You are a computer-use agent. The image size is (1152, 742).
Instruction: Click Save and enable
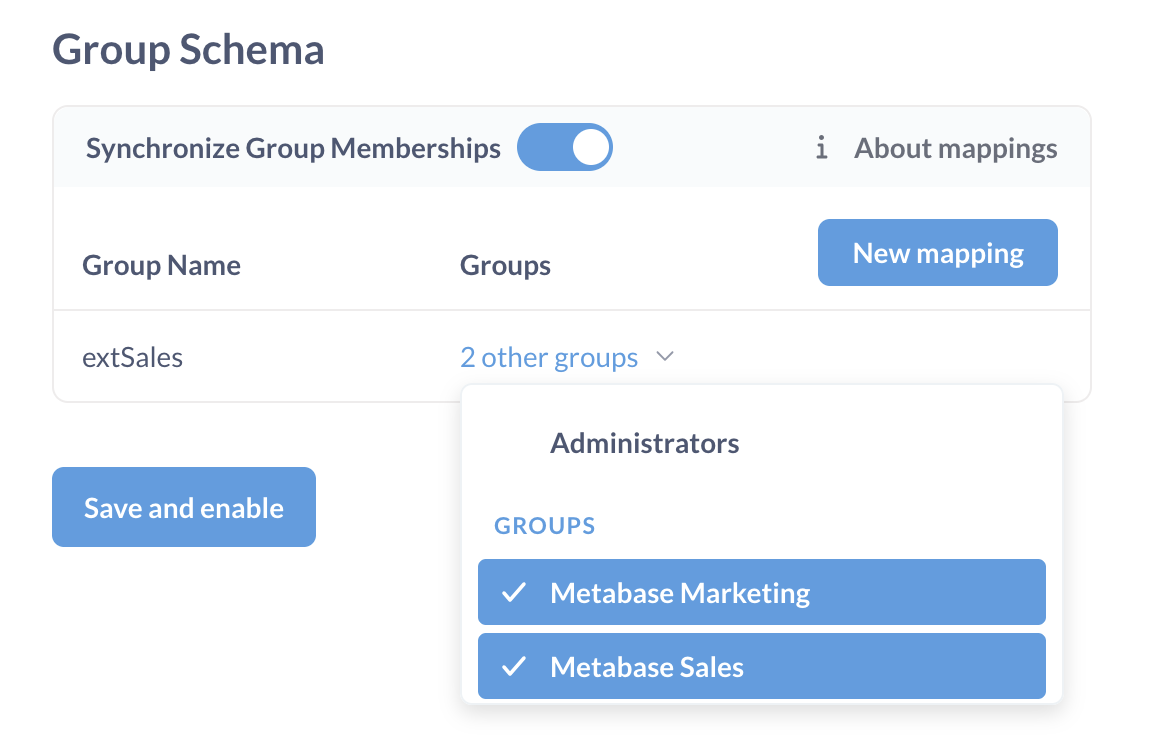[183, 507]
